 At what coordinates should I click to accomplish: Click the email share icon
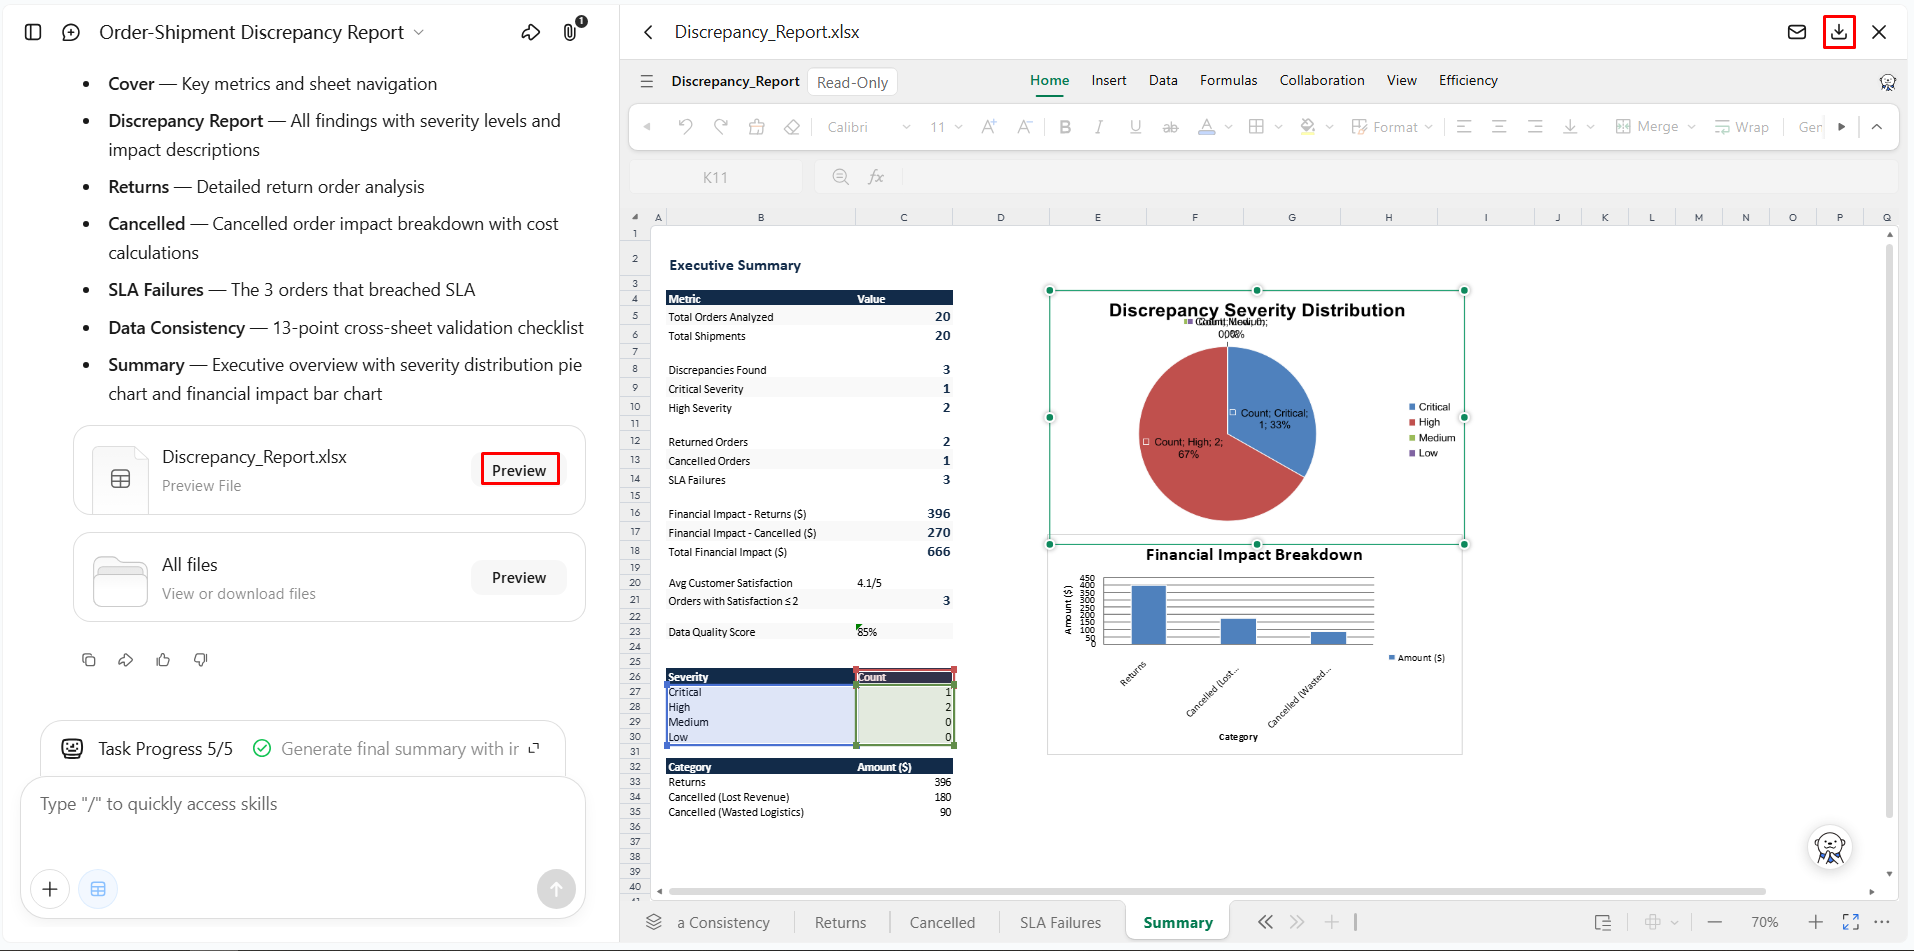(x=1796, y=32)
